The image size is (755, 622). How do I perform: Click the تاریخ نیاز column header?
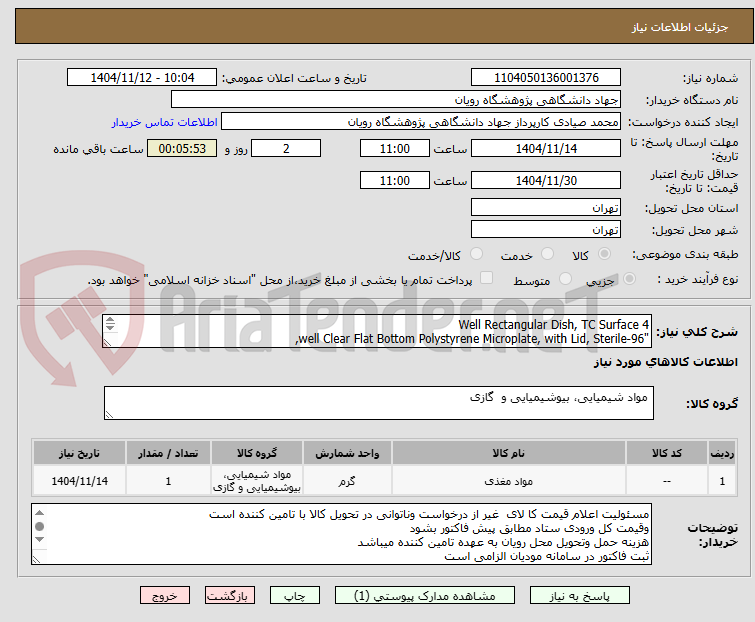pos(79,453)
